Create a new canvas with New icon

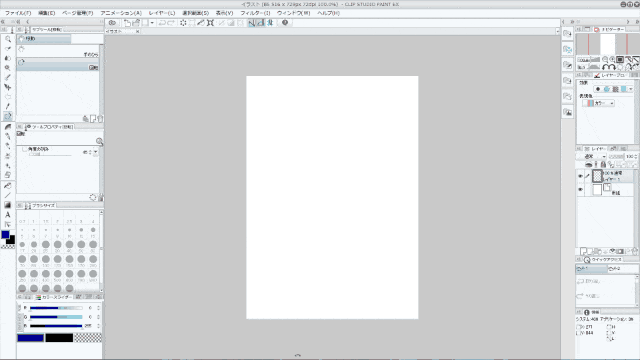pyautogui.click(x=127, y=23)
